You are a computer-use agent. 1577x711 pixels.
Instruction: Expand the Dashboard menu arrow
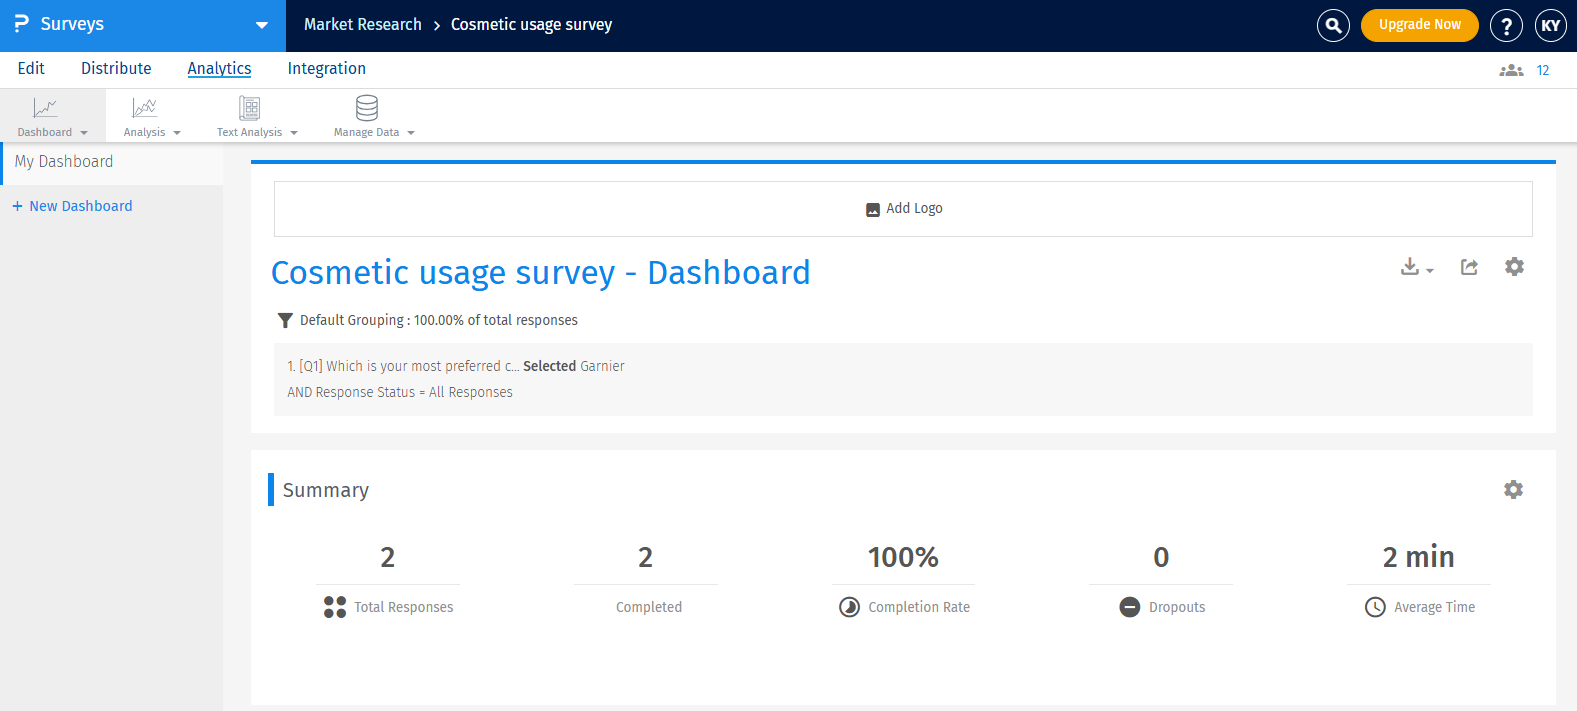coord(84,133)
